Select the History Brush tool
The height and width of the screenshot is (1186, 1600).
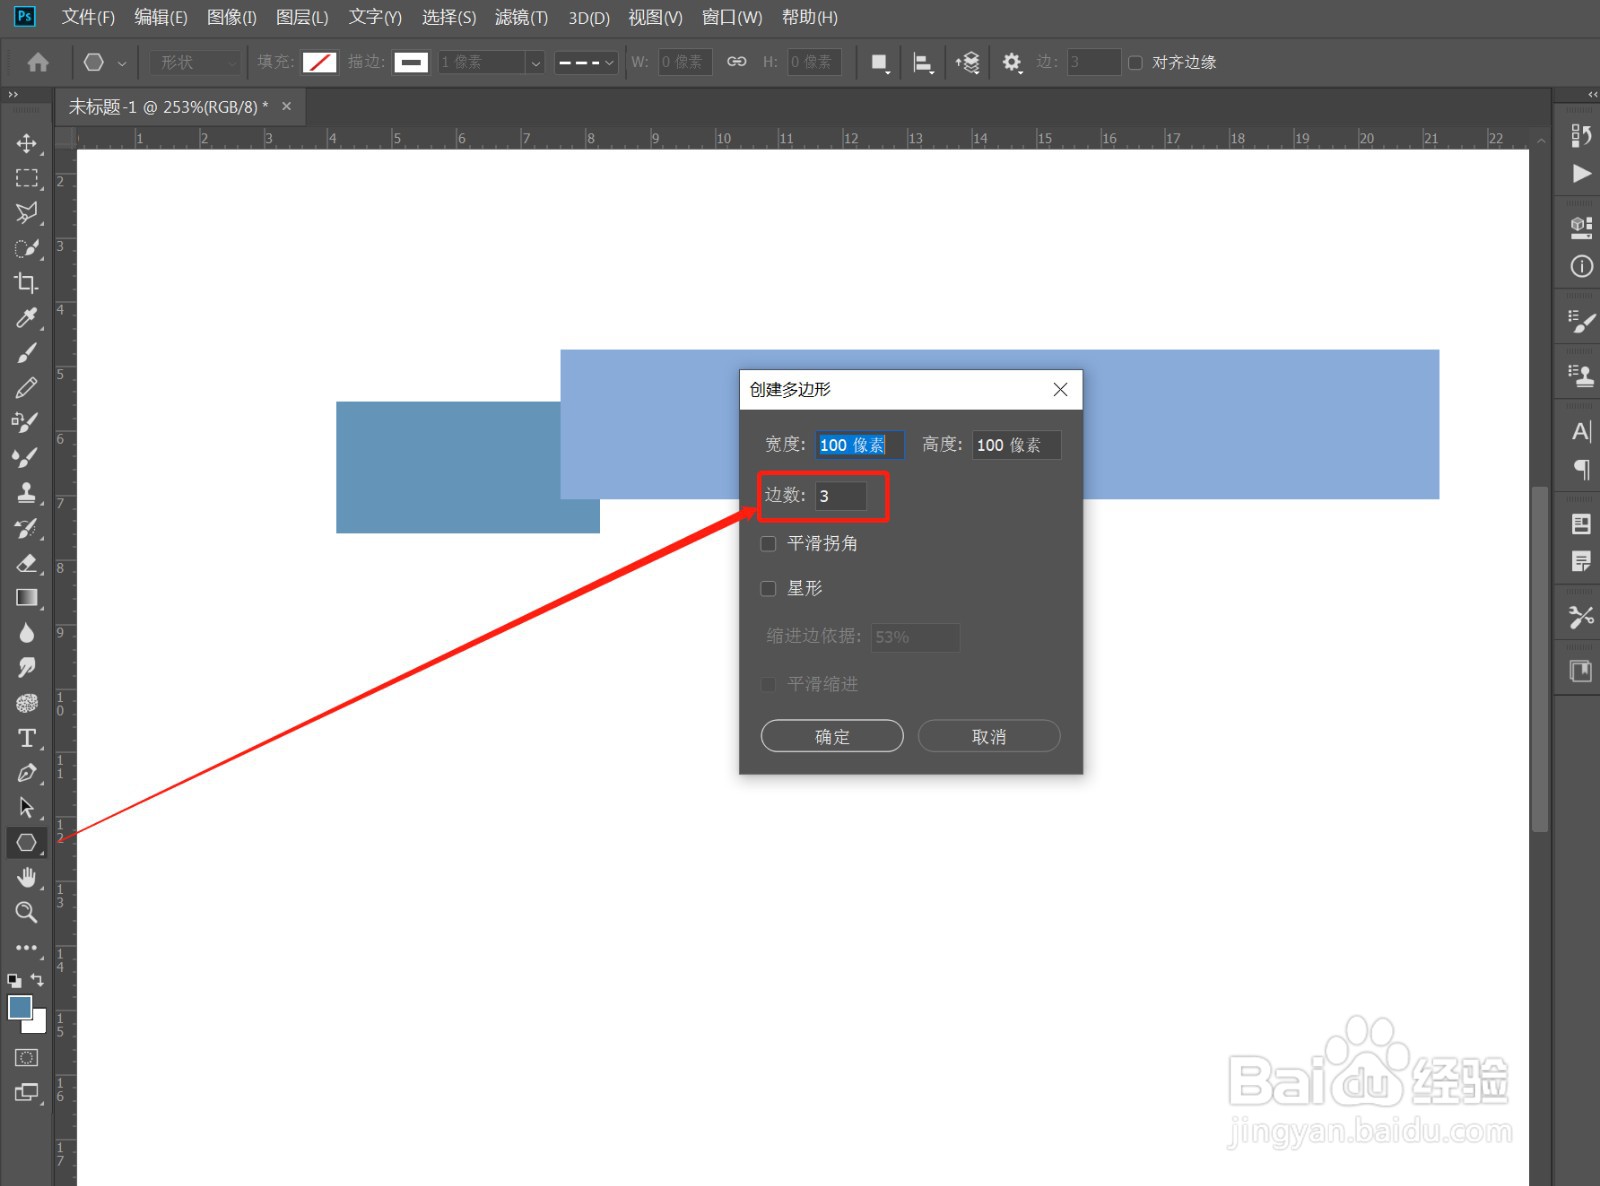(26, 527)
